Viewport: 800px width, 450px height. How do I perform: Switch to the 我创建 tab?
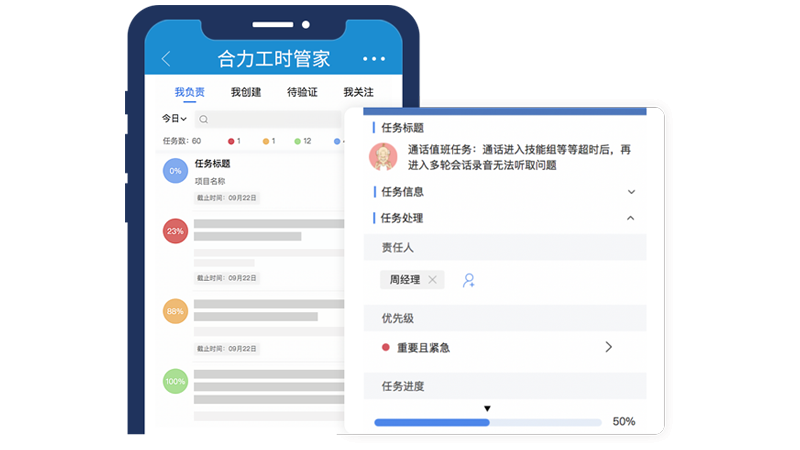pos(246,92)
